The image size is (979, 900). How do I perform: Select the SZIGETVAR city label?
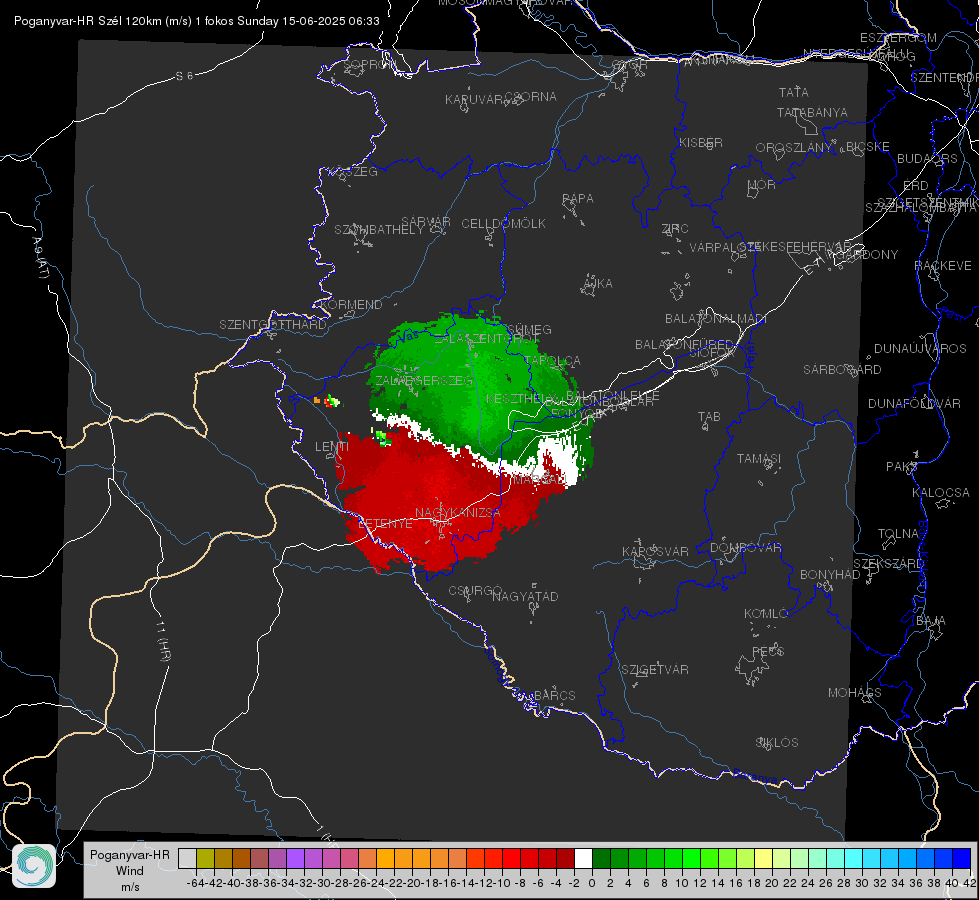[654, 670]
